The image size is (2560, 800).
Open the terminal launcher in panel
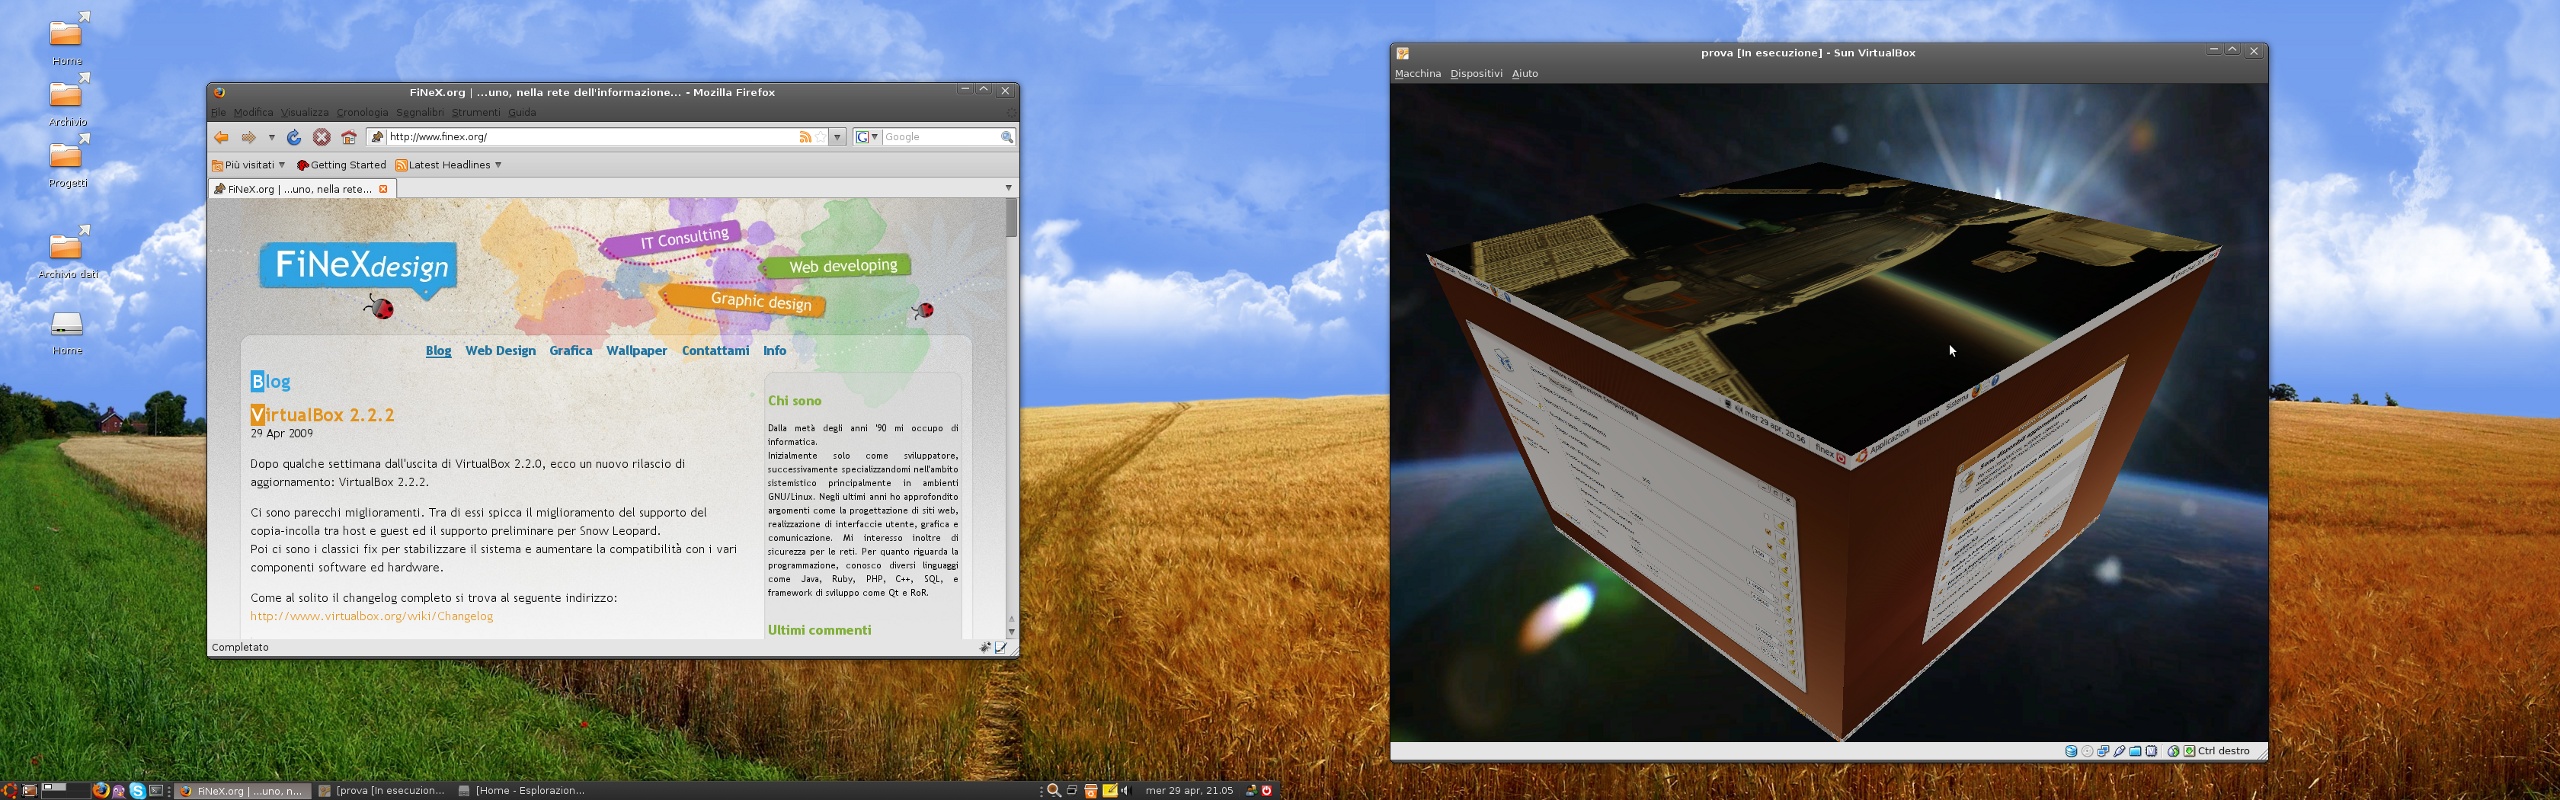(x=156, y=791)
